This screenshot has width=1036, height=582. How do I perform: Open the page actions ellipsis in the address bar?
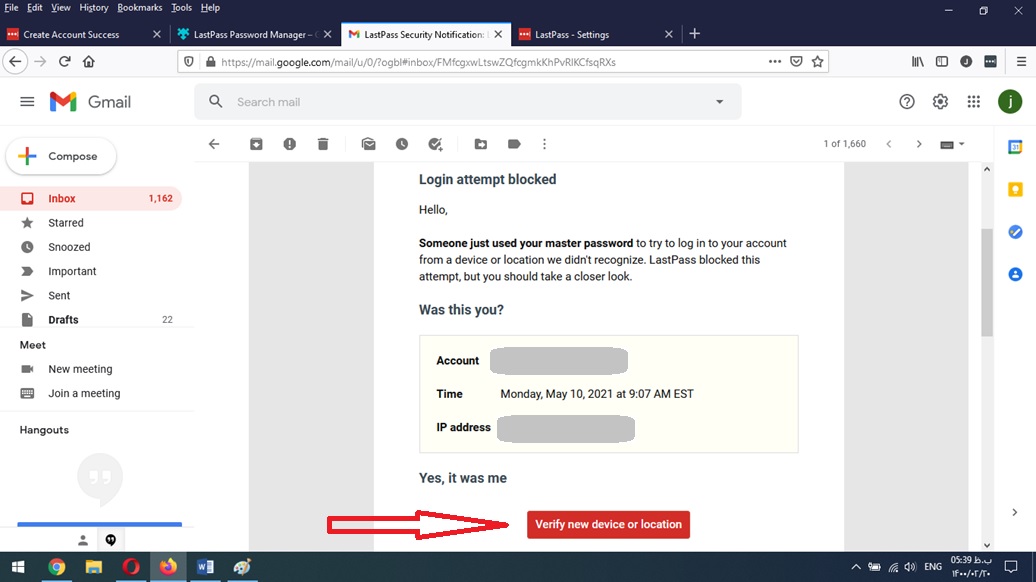(x=775, y=61)
